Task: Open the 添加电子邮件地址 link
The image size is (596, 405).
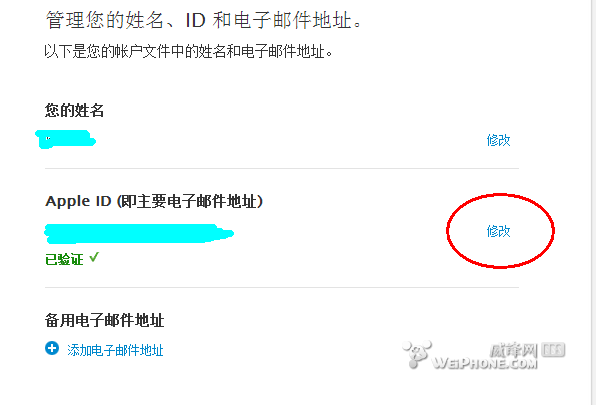Action: pos(115,350)
